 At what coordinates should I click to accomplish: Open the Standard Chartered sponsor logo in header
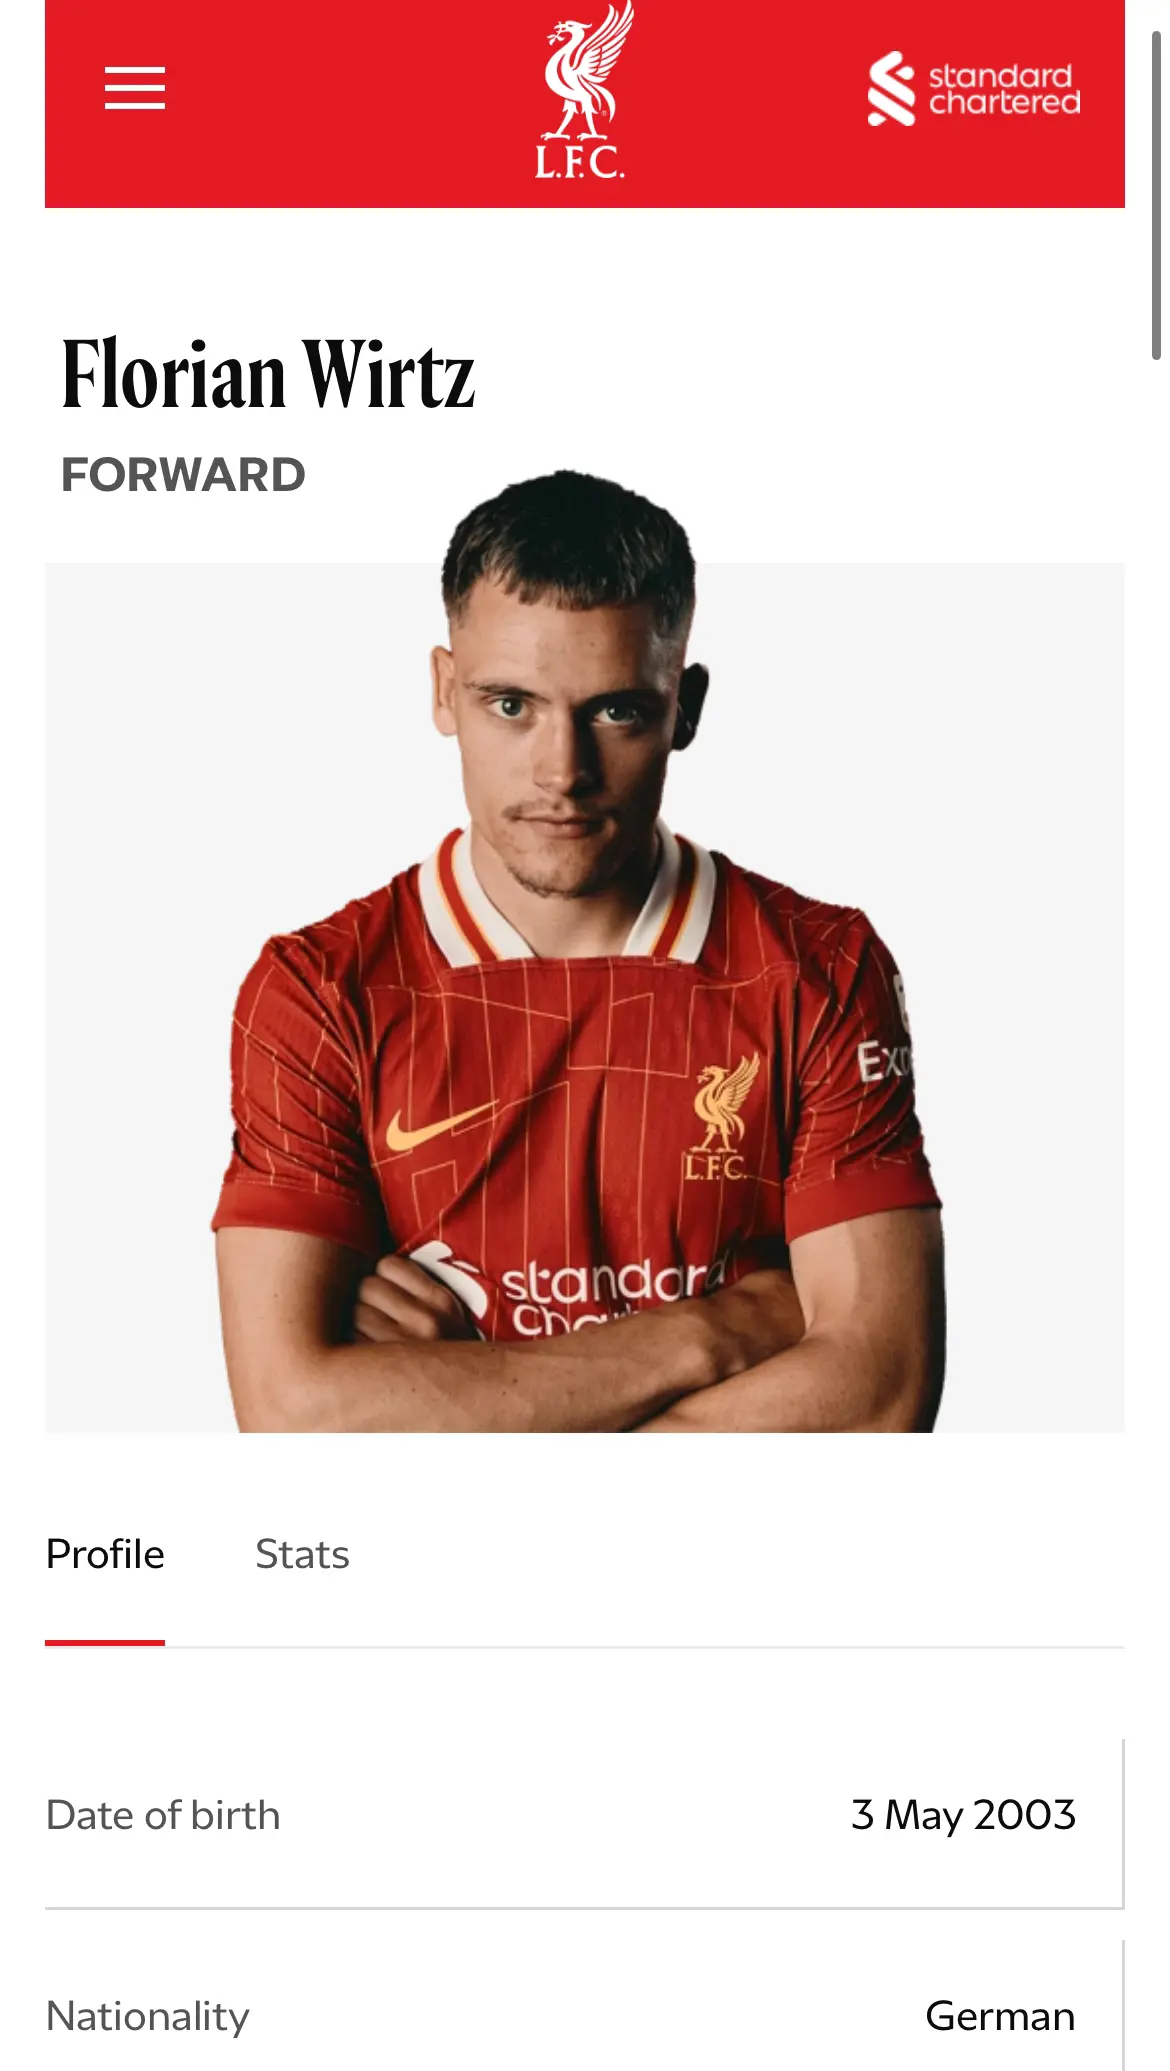pos(974,89)
